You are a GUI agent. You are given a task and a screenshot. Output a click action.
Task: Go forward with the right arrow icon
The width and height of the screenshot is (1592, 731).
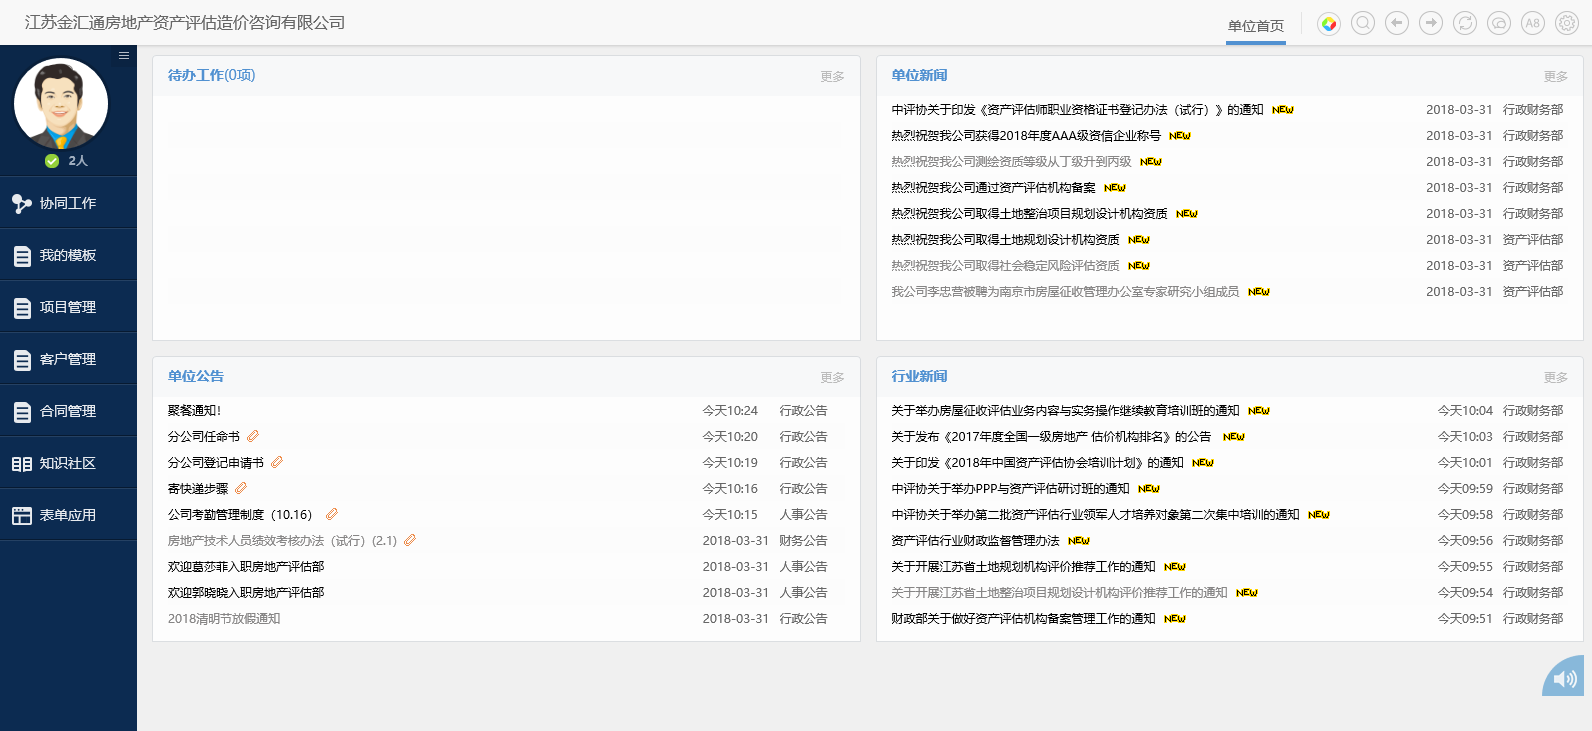click(1431, 24)
